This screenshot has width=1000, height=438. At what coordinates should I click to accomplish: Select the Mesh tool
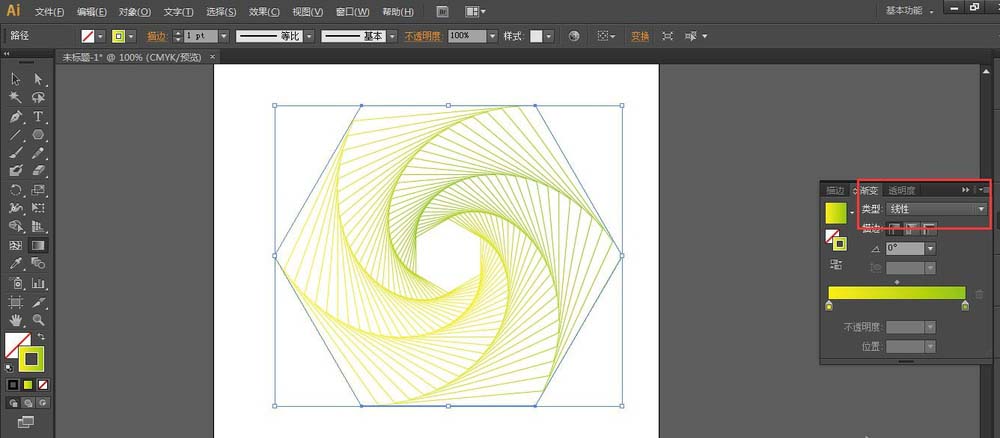(x=16, y=245)
